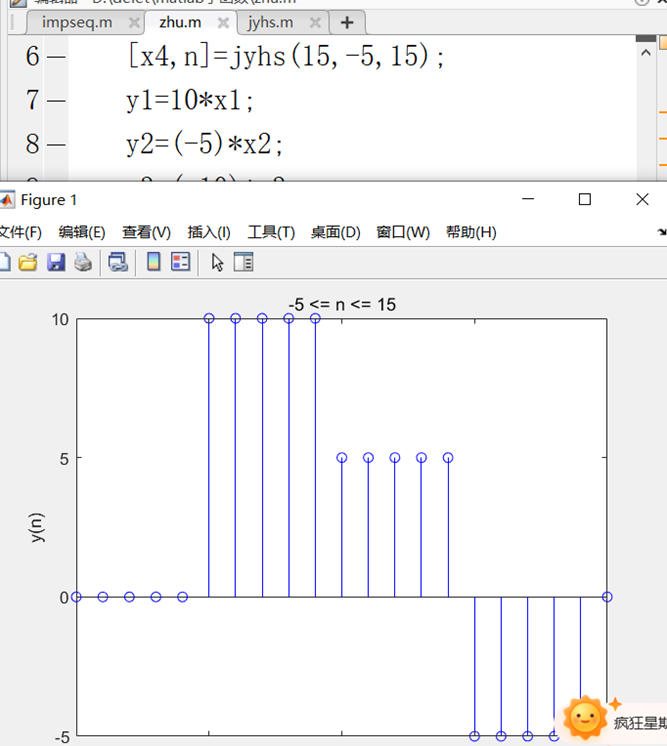667x746 pixels.
Task: Click the dock figure arrow at menu bar right
Action: (662, 232)
